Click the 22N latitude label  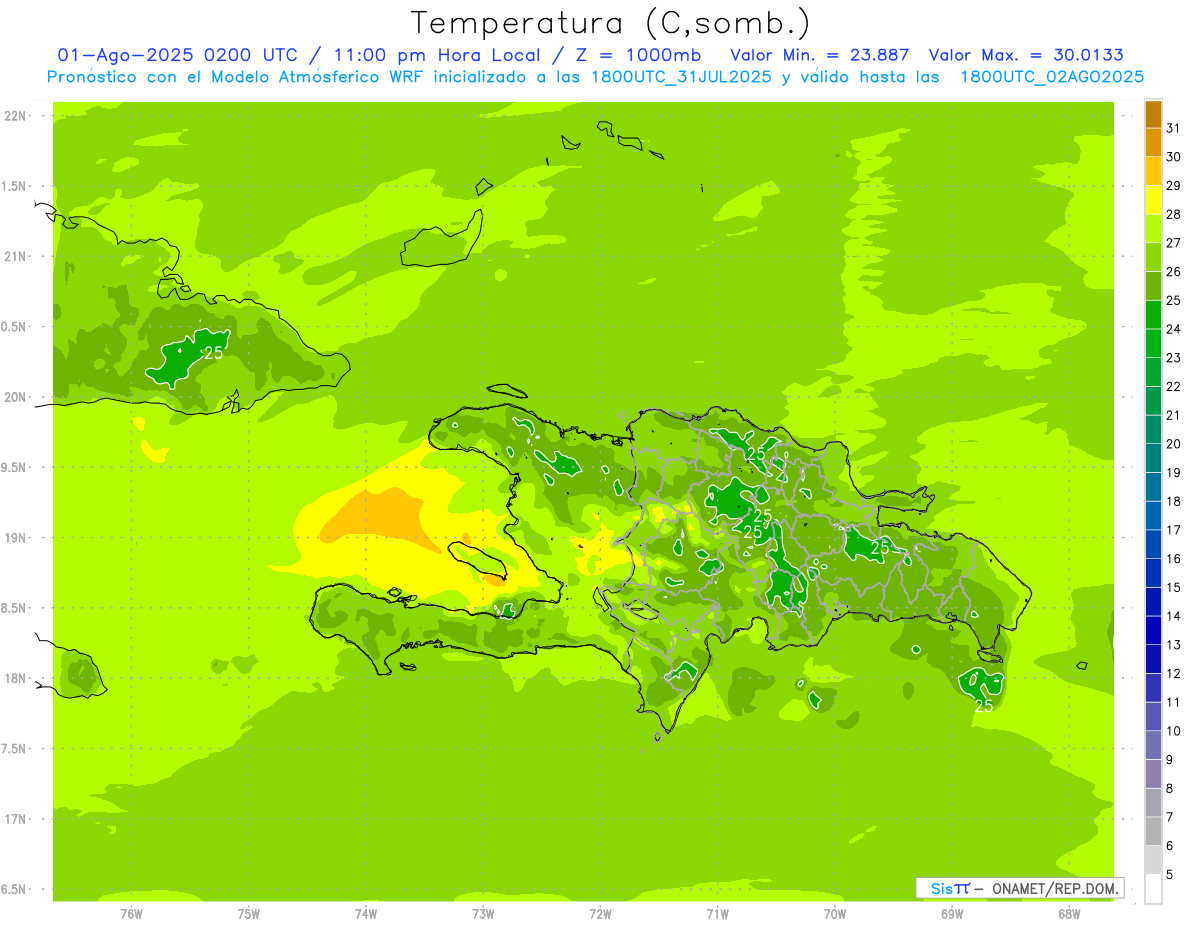[14, 116]
